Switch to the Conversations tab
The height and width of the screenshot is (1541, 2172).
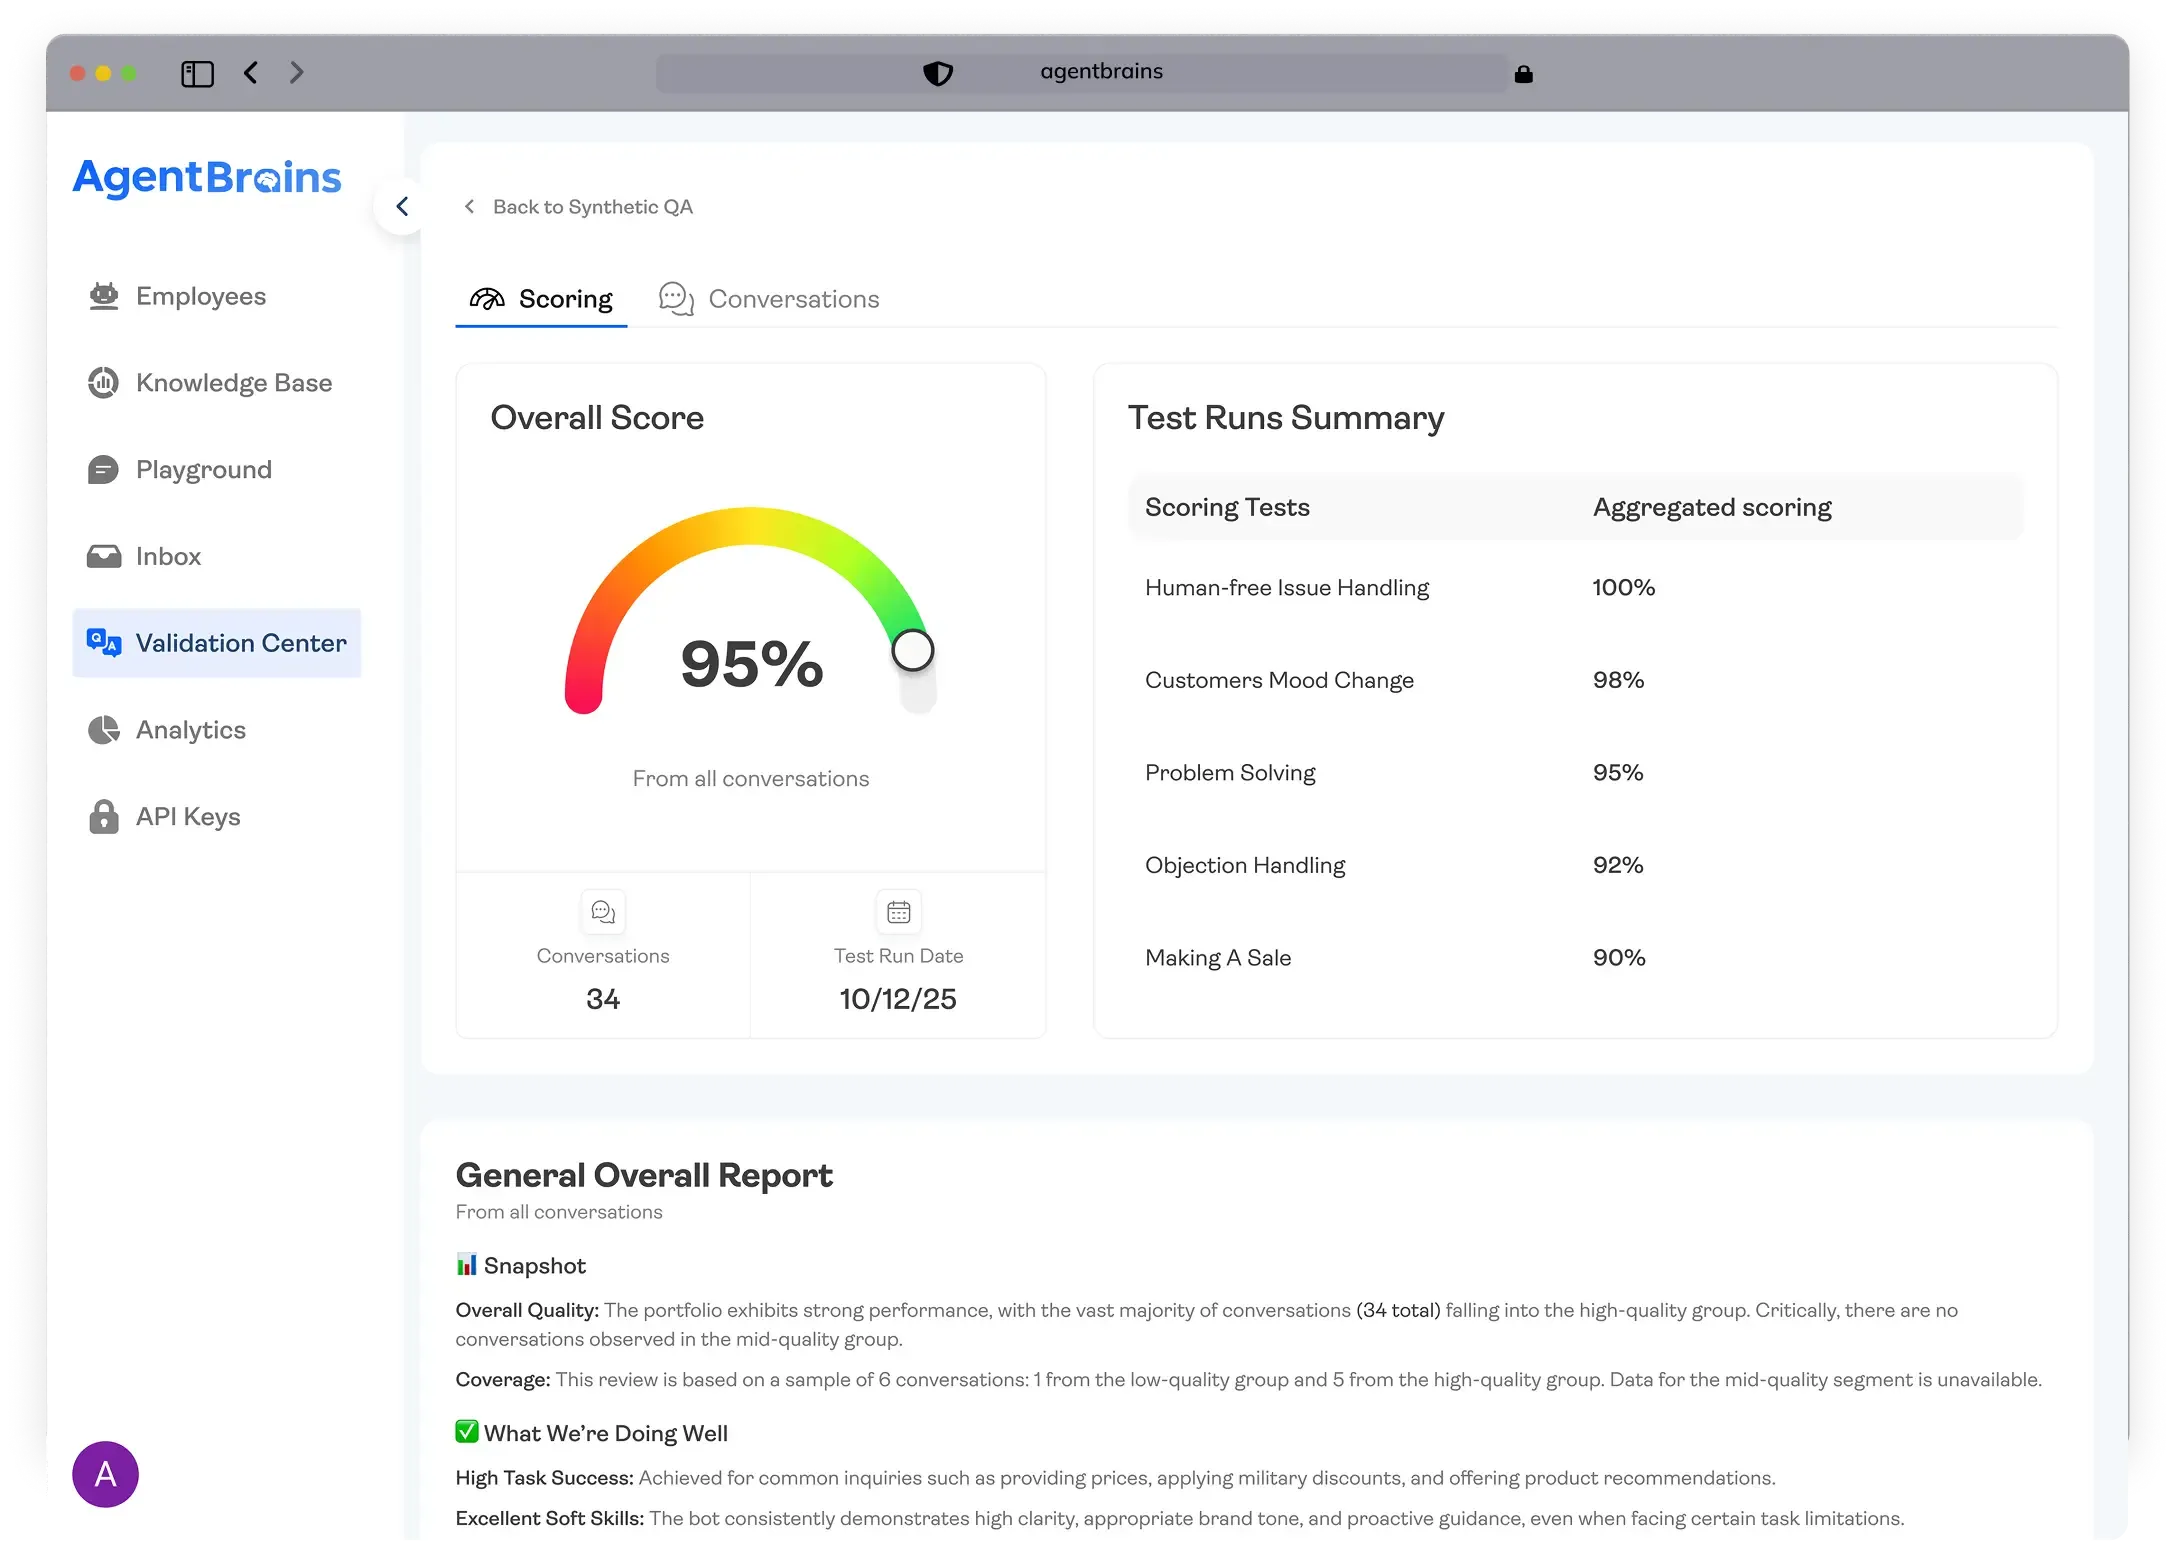click(770, 299)
